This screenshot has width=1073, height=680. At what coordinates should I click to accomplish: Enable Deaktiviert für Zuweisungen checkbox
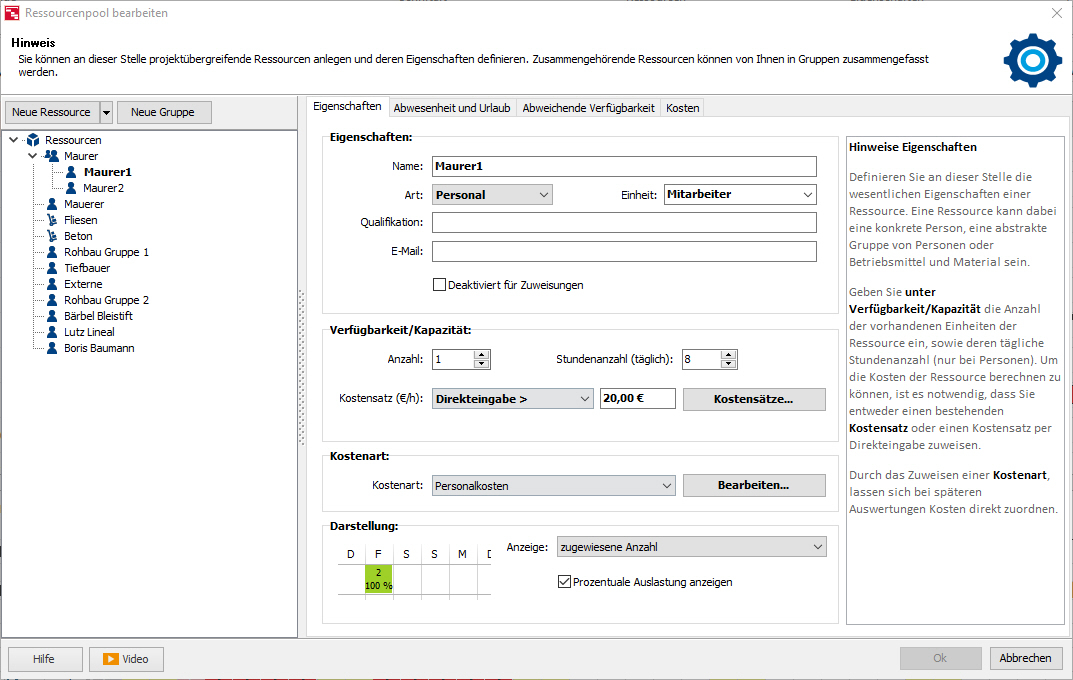pyautogui.click(x=439, y=285)
